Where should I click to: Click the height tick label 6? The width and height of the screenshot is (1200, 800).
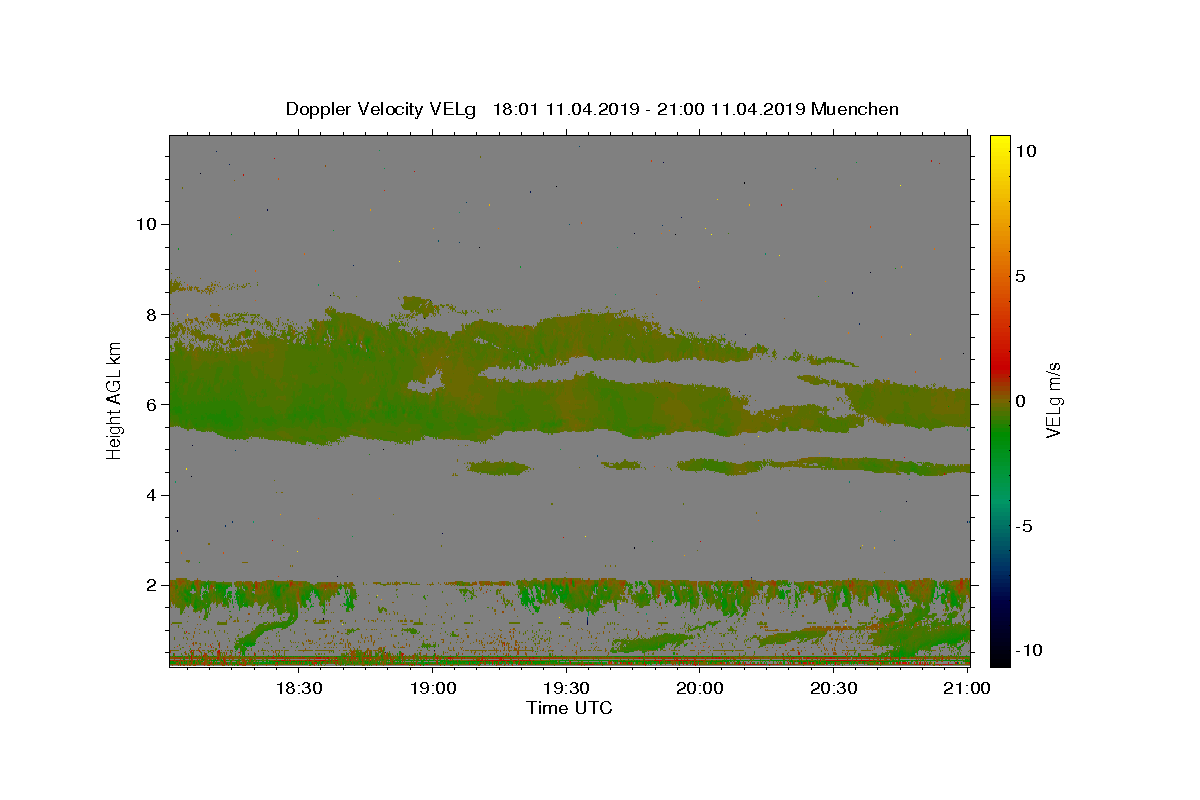tap(150, 404)
